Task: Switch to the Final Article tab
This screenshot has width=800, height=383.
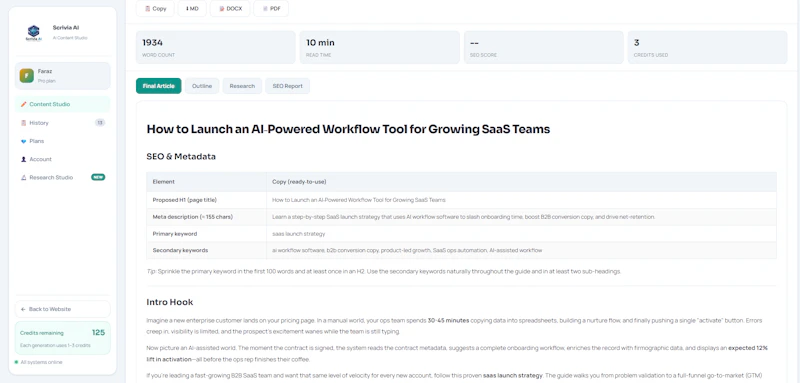Action: [x=159, y=86]
